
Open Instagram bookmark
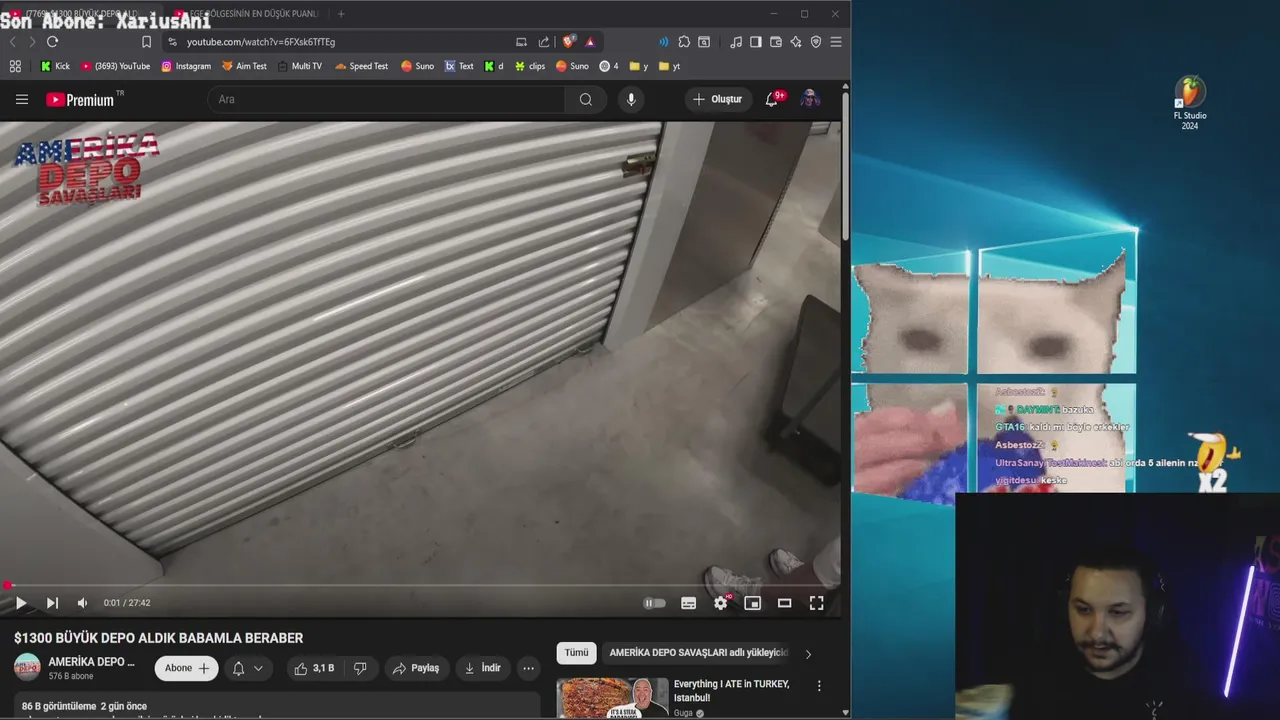coord(186,66)
